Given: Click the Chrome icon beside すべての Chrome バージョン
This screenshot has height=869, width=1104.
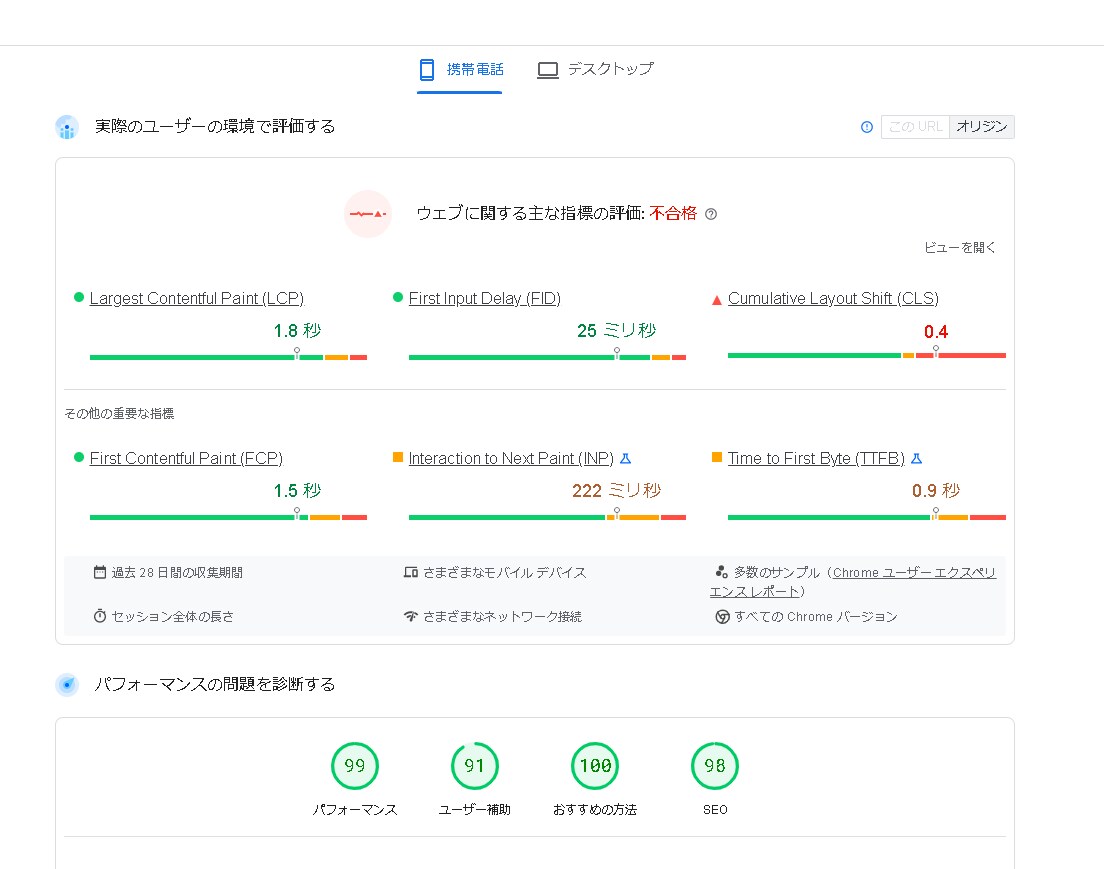Looking at the screenshot, I should 722,617.
